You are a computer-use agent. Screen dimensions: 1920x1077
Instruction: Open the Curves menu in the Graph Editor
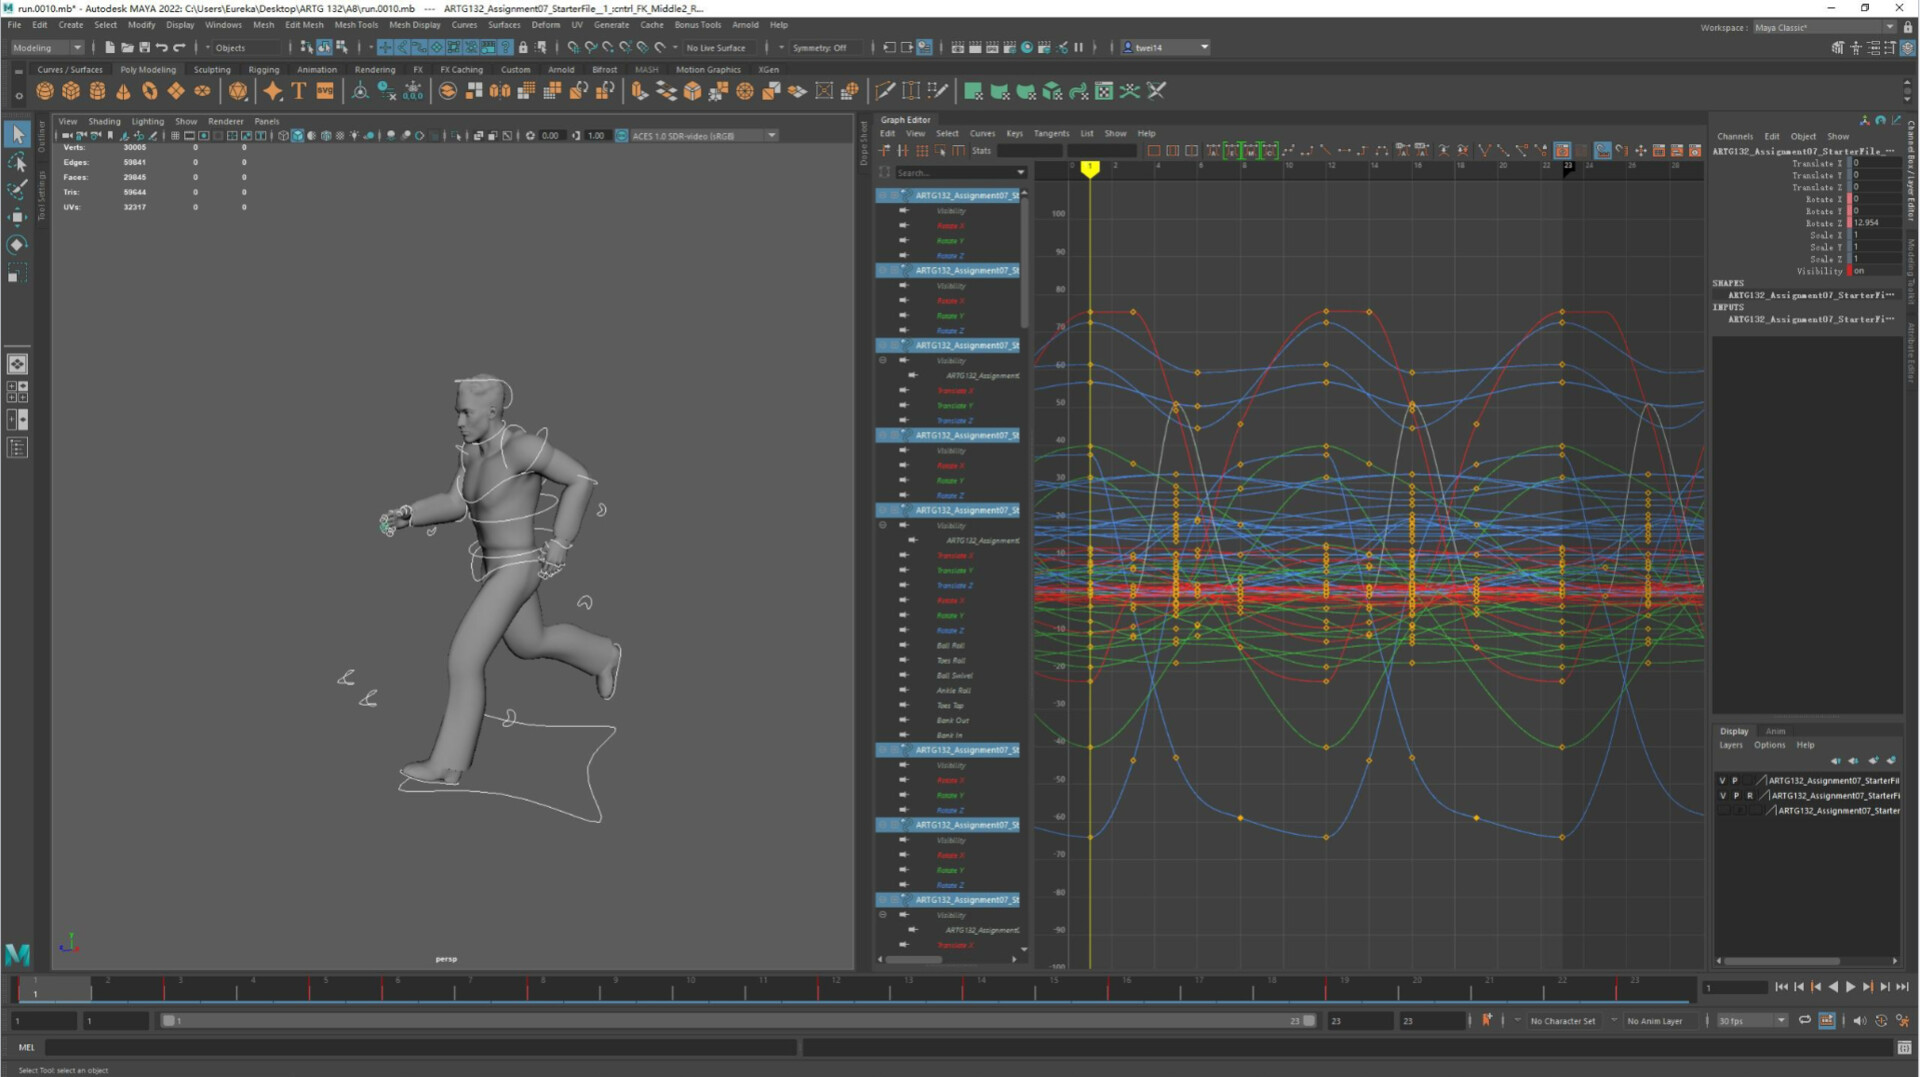(x=983, y=133)
